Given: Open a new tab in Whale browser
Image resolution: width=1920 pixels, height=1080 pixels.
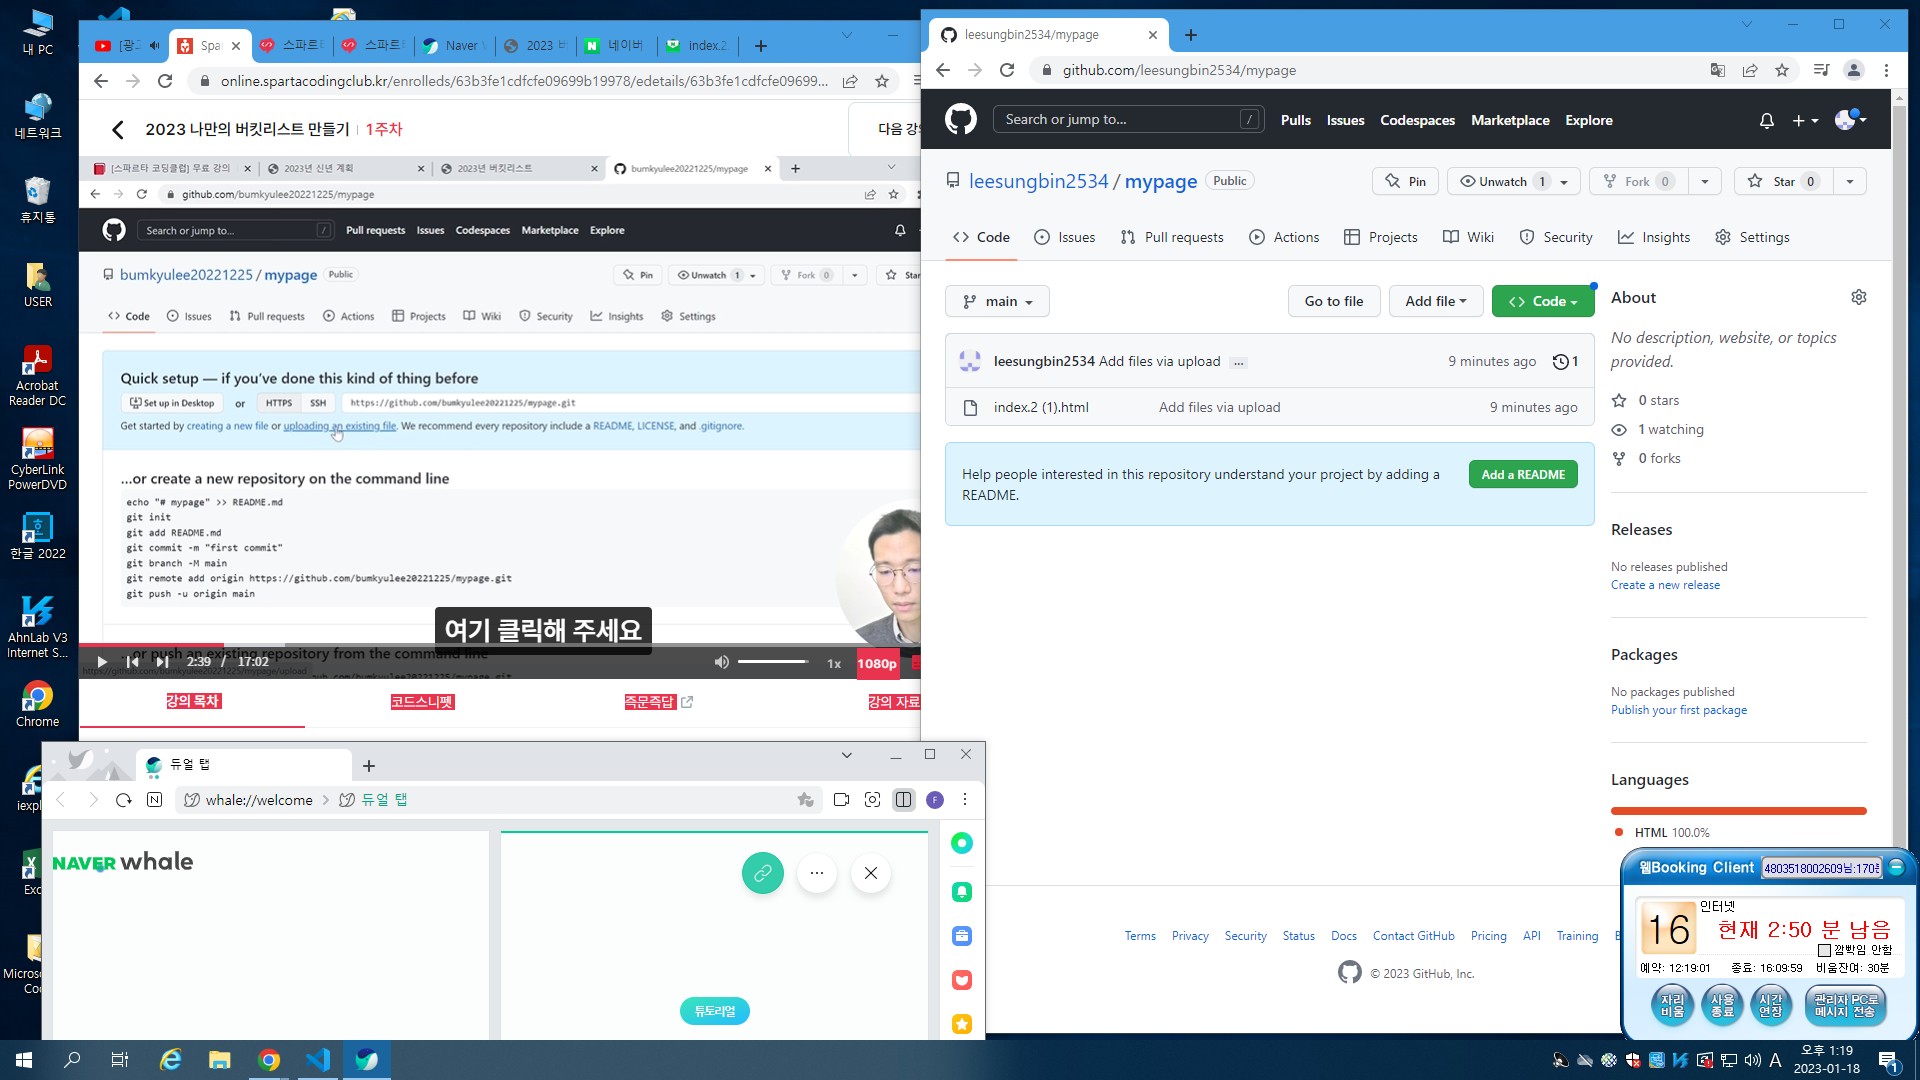Looking at the screenshot, I should 369,766.
